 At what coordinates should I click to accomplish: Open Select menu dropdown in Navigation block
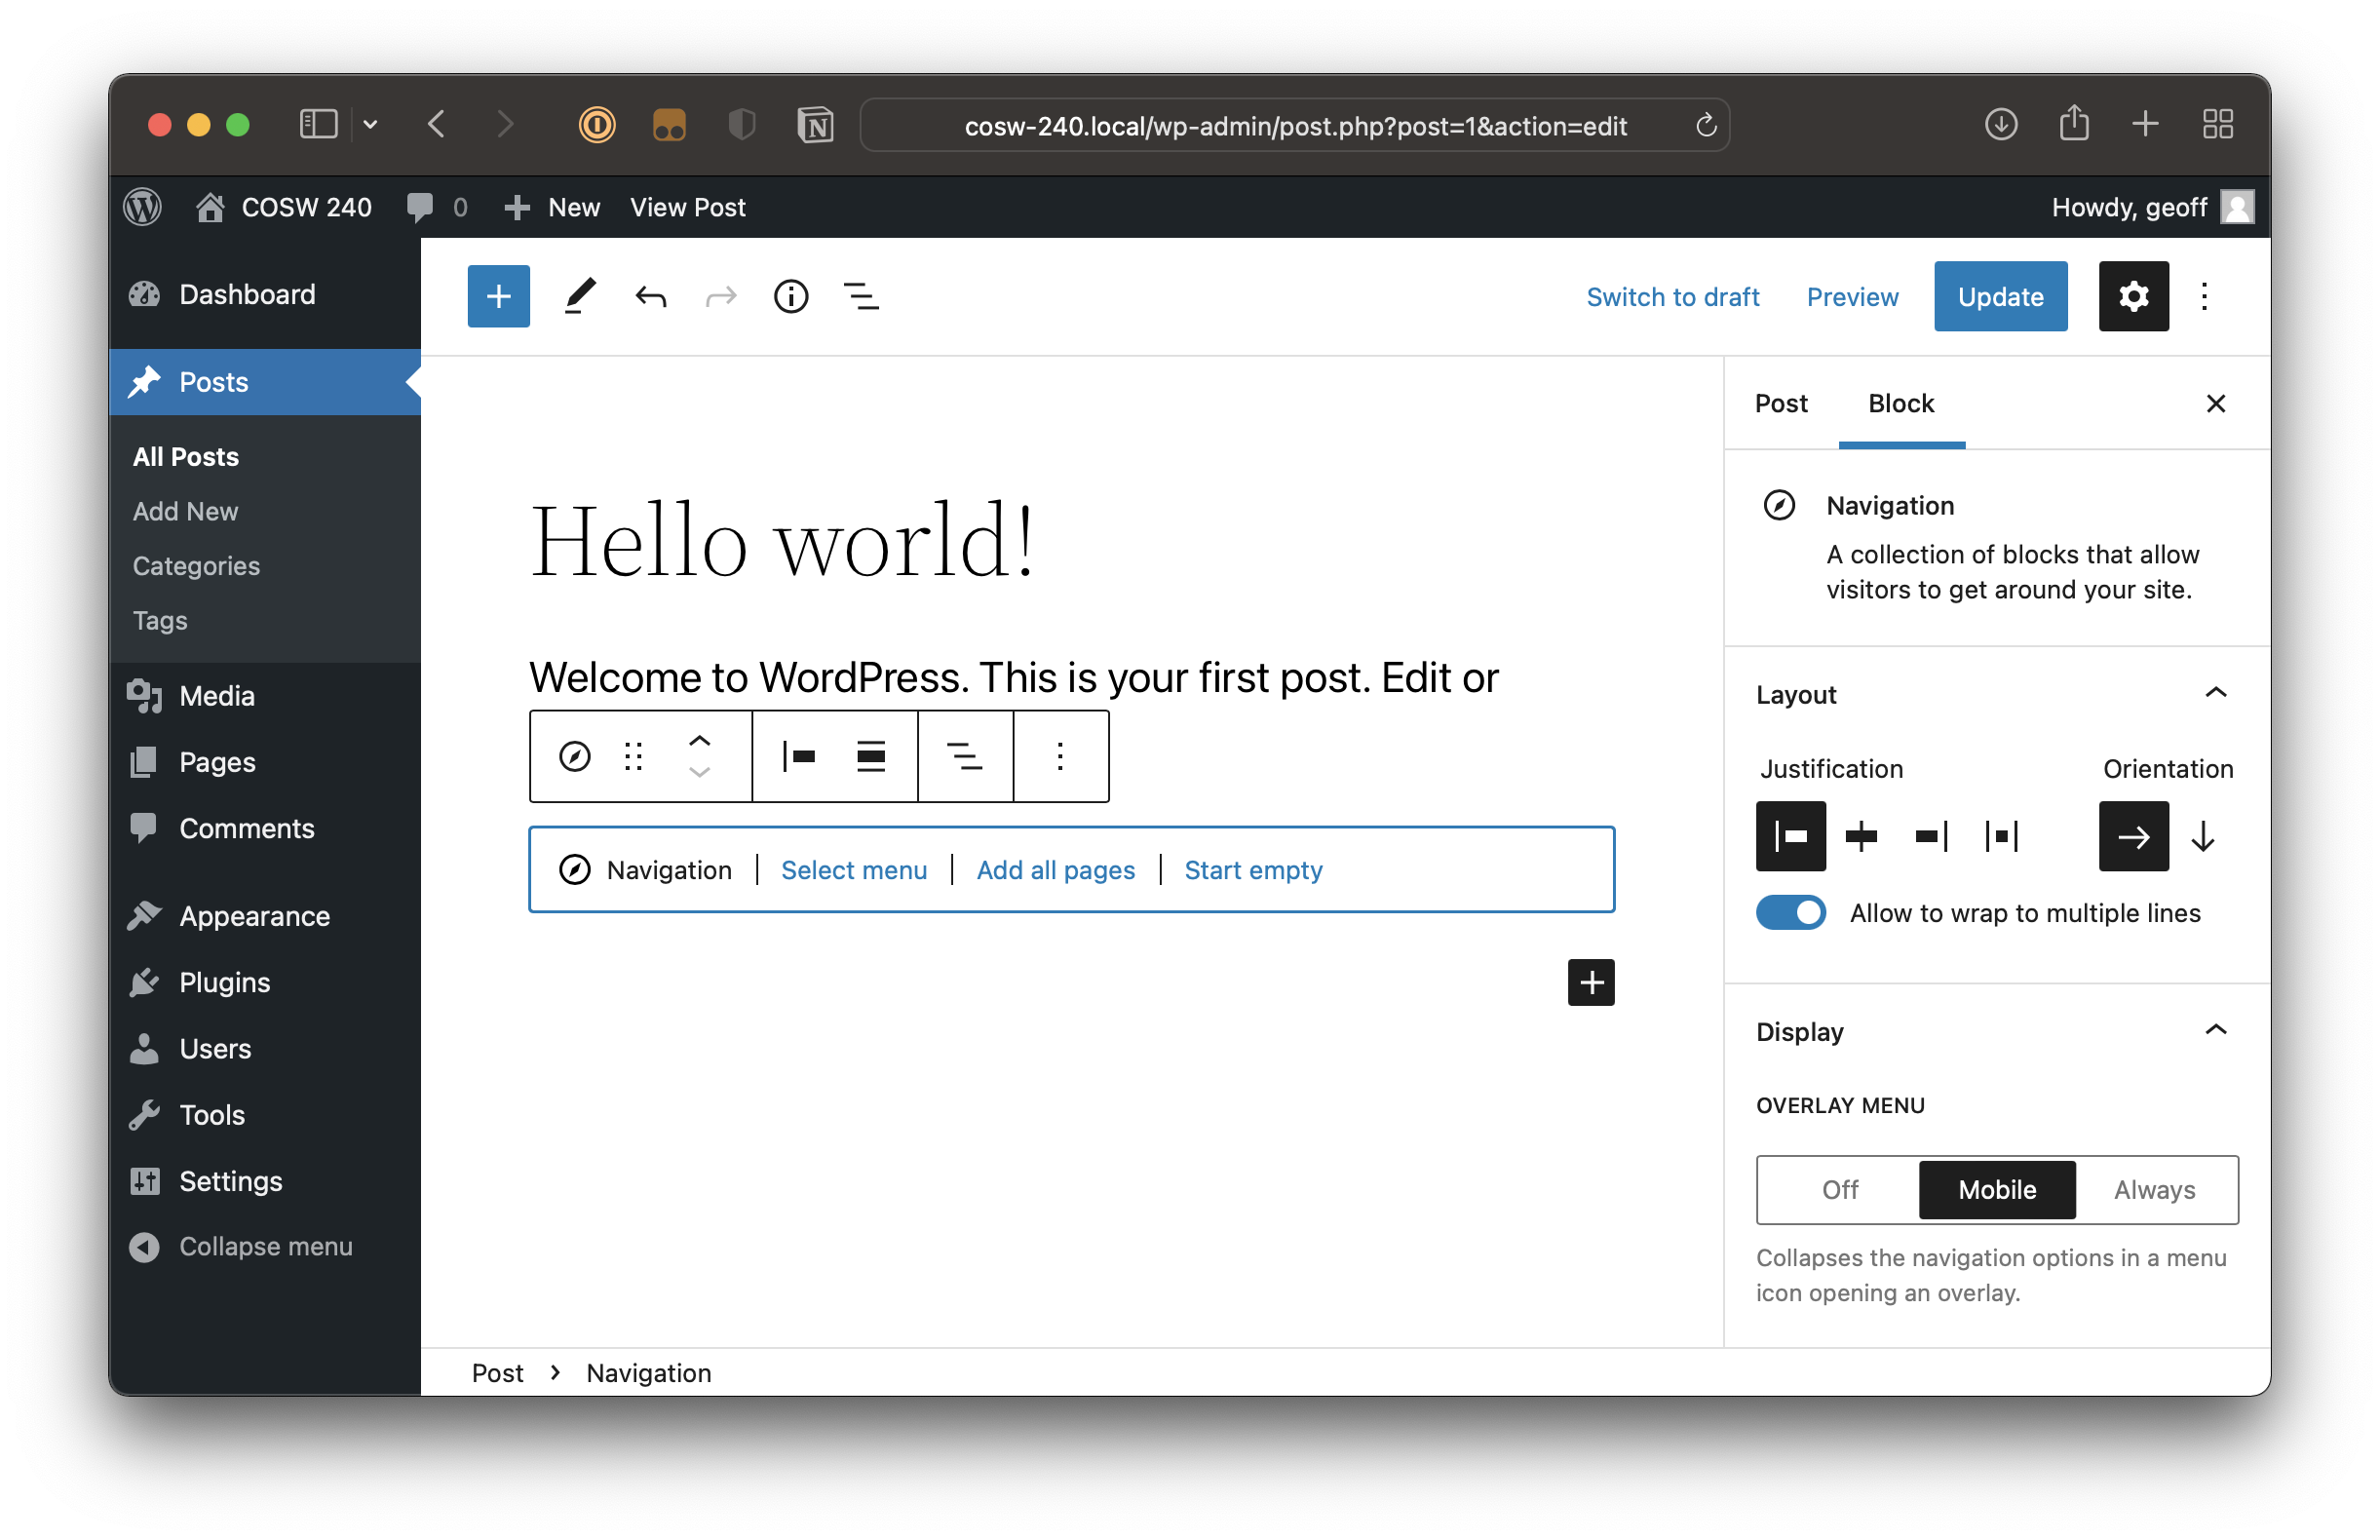[854, 870]
